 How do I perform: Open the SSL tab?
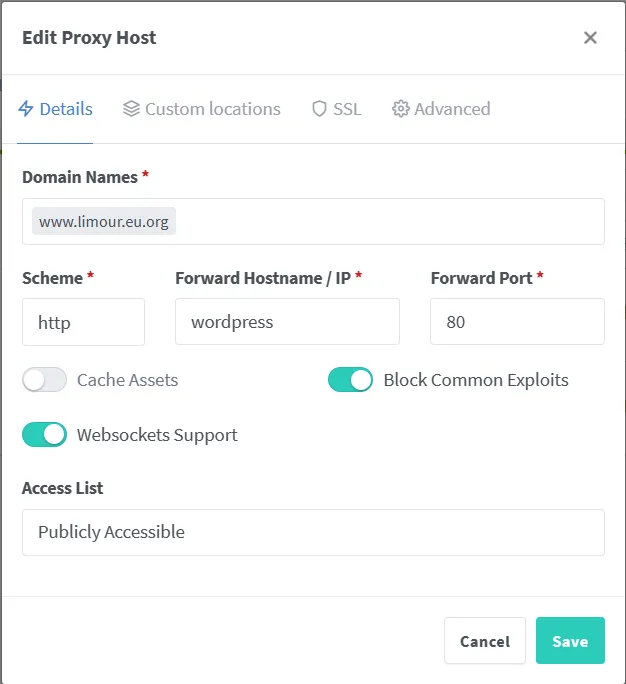point(347,109)
